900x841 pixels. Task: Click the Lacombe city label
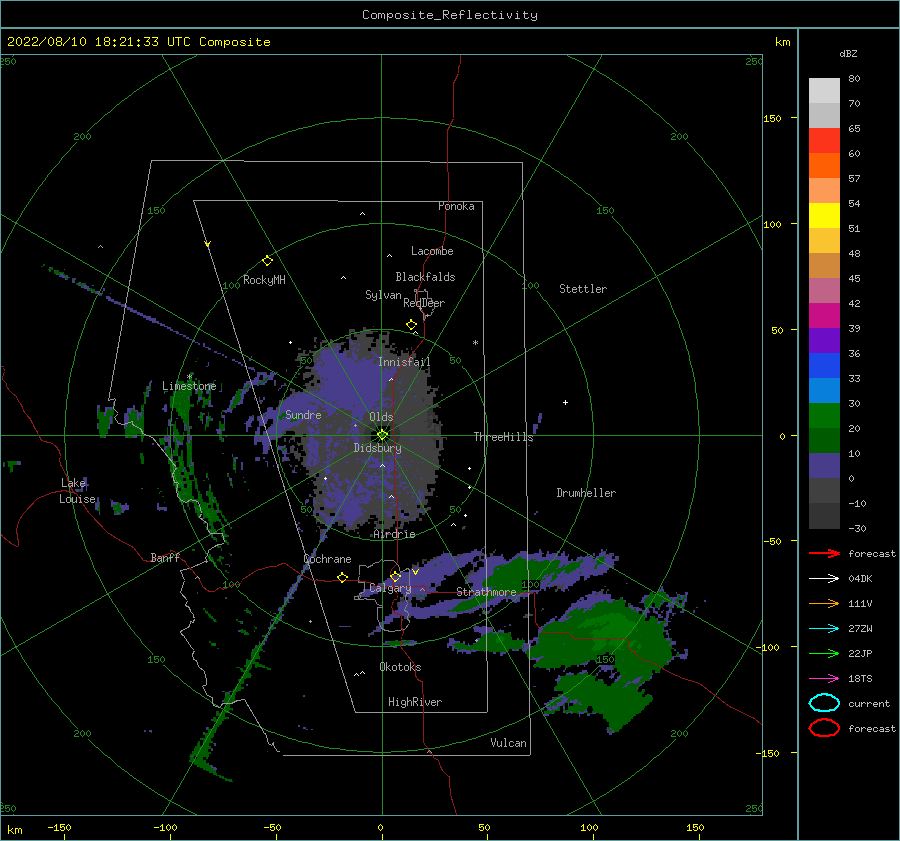(x=432, y=251)
